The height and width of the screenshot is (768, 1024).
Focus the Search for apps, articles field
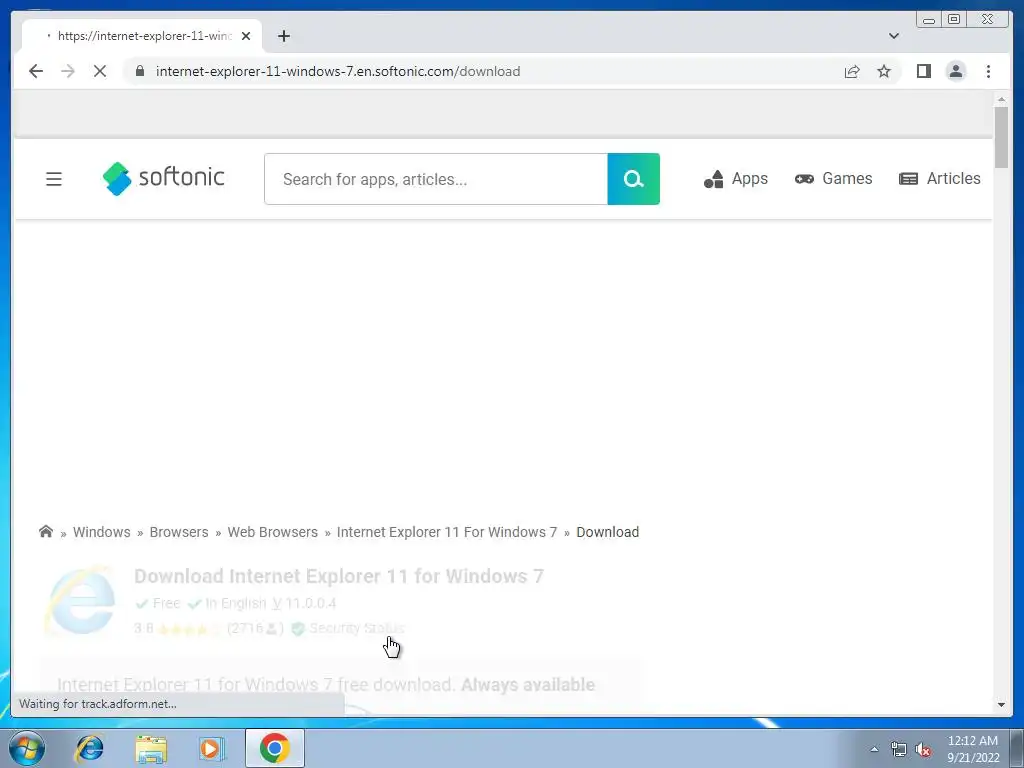click(x=436, y=179)
